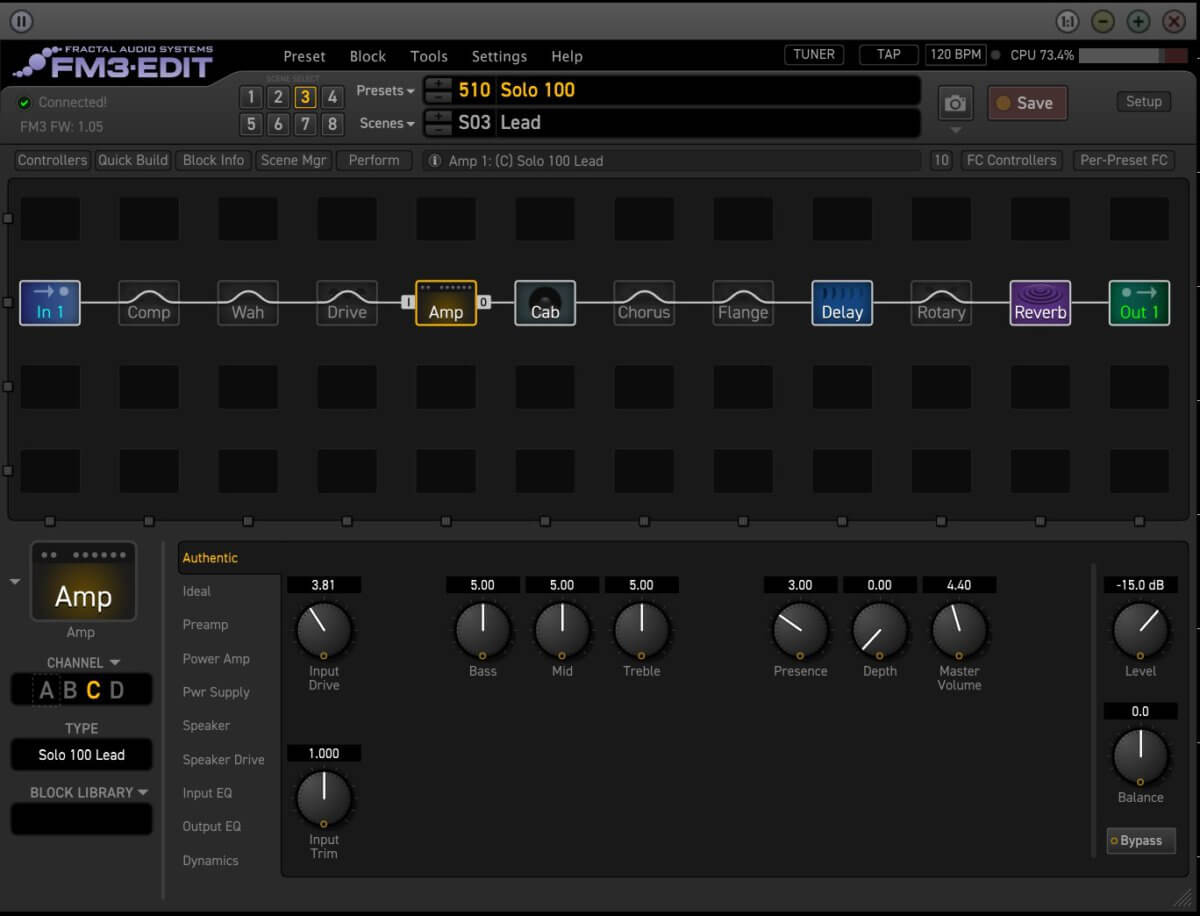Click the pause icon at top left
Viewport: 1200px width, 916px height.
pos(21,20)
